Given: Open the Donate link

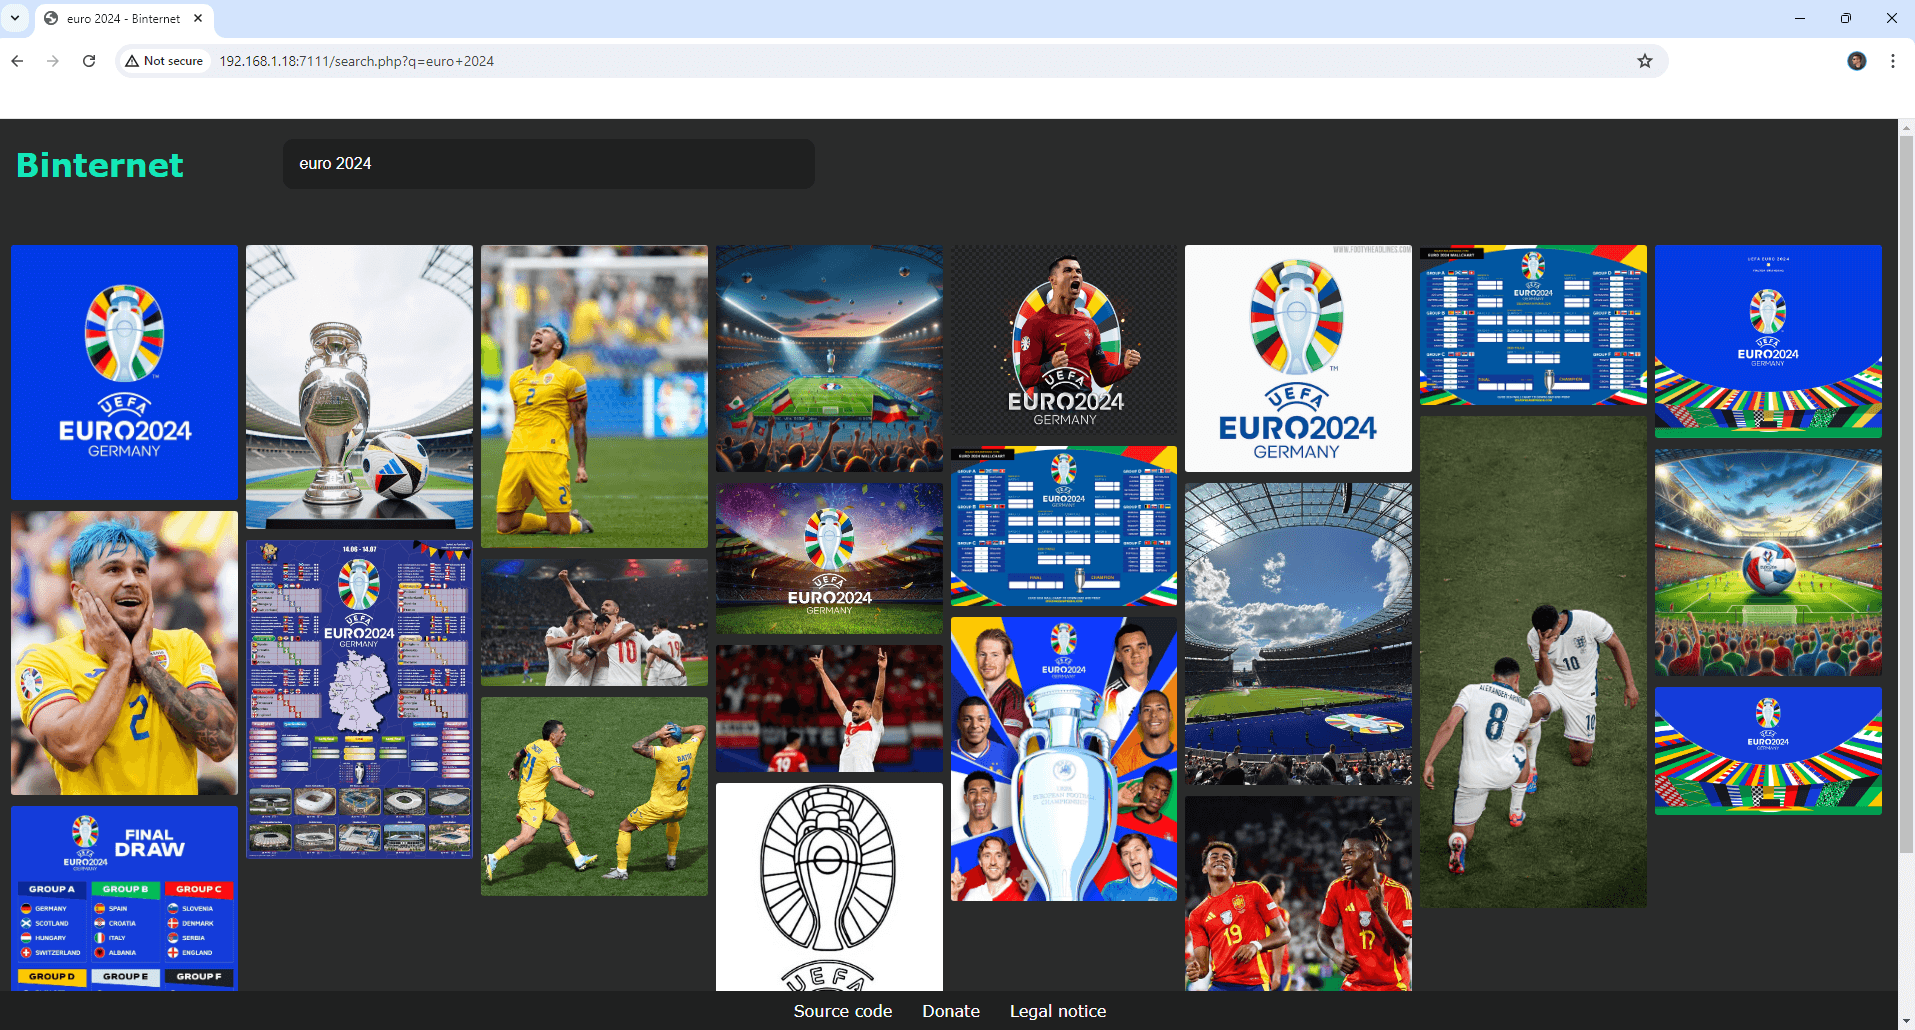Looking at the screenshot, I should click(x=951, y=1011).
